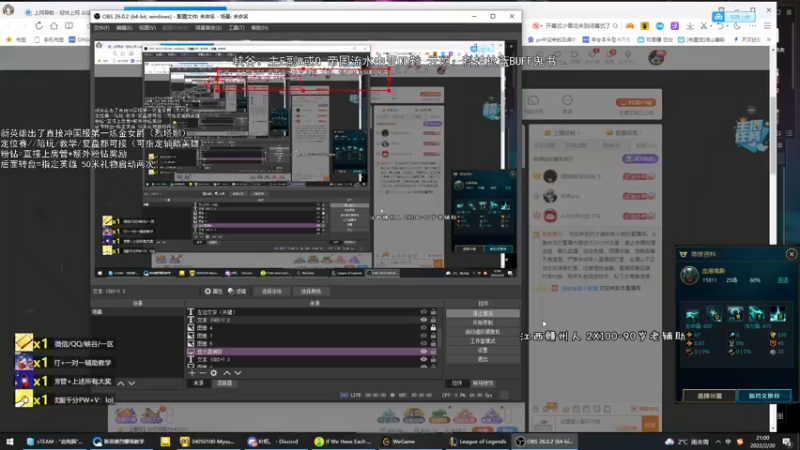Hide the 显示器捕获 display capture source
This screenshot has width=800, height=450.
(423, 352)
